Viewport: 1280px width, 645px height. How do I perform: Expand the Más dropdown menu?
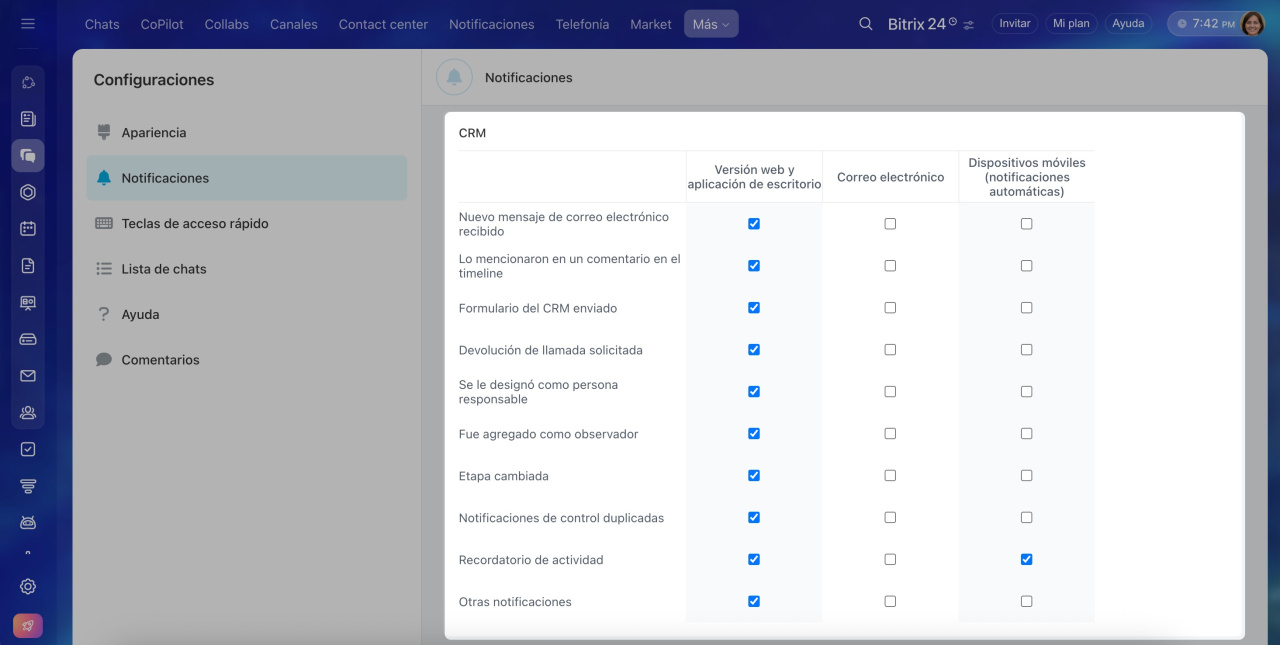tap(711, 24)
